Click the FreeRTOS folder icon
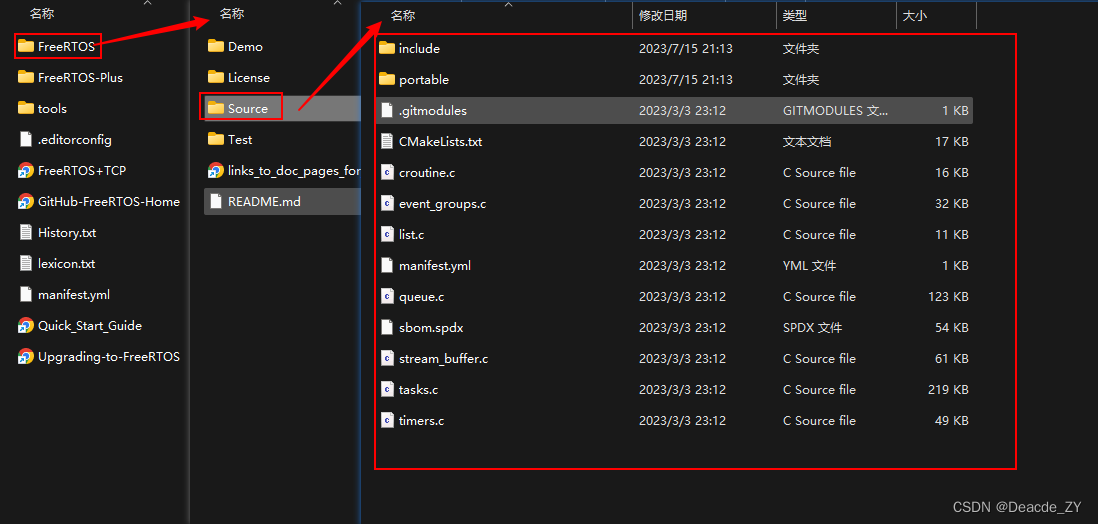This screenshot has height=524, width=1098. (26, 46)
